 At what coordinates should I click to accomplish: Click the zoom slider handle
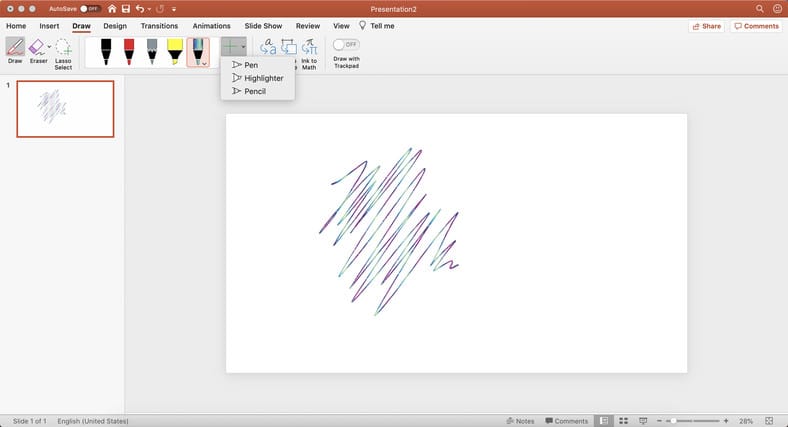point(673,421)
